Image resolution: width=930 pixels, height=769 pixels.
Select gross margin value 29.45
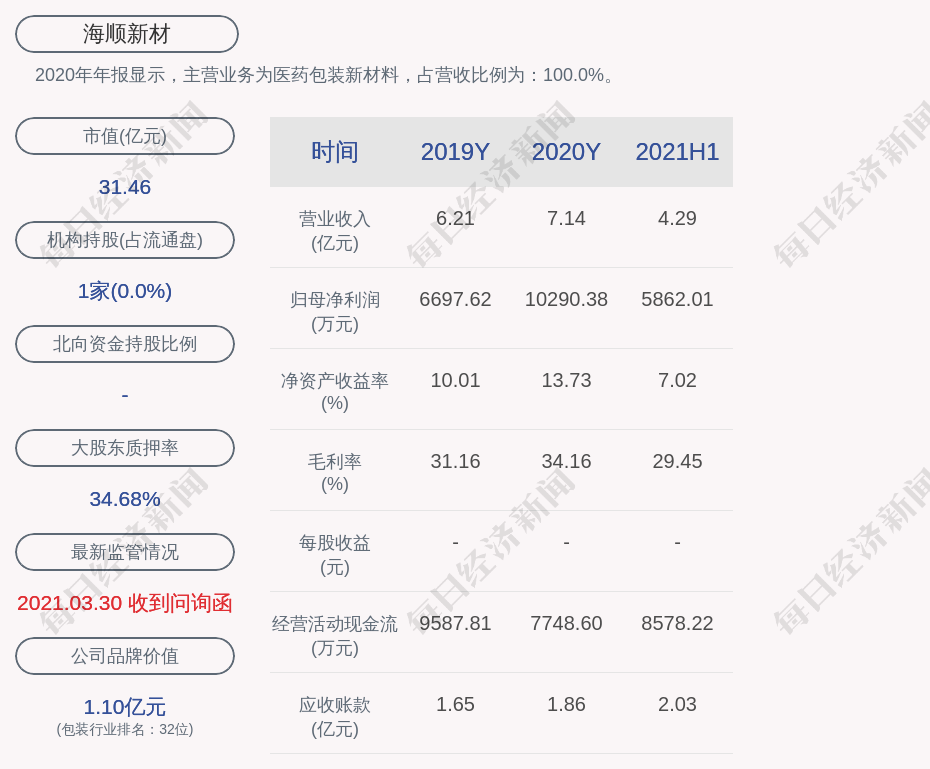click(x=677, y=461)
